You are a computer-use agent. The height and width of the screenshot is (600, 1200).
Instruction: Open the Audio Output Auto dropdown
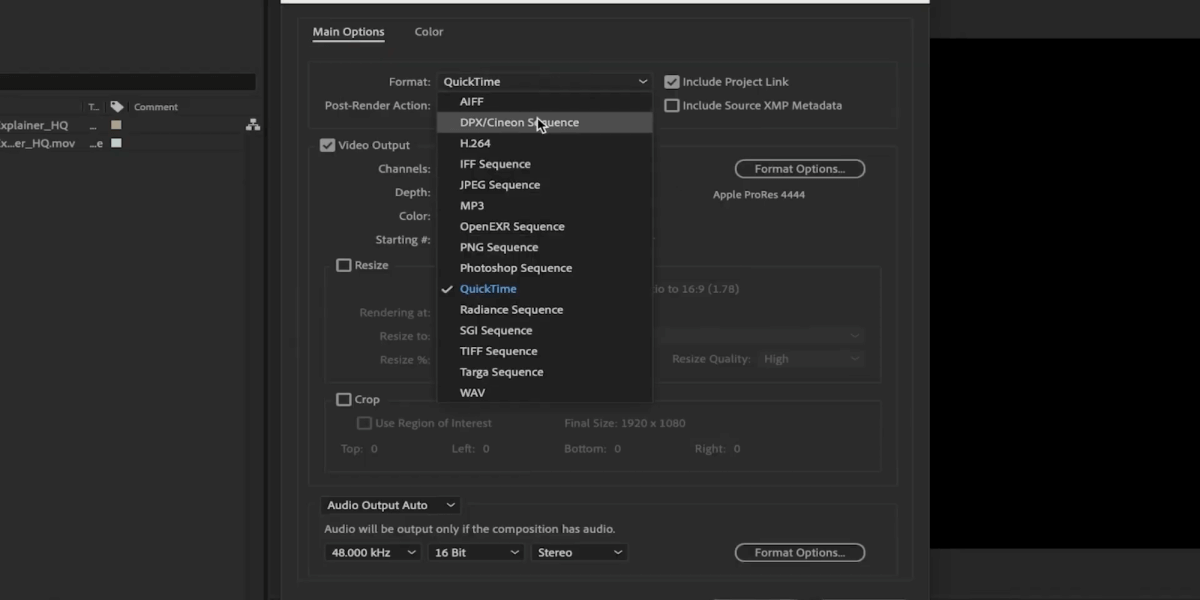[390, 506]
